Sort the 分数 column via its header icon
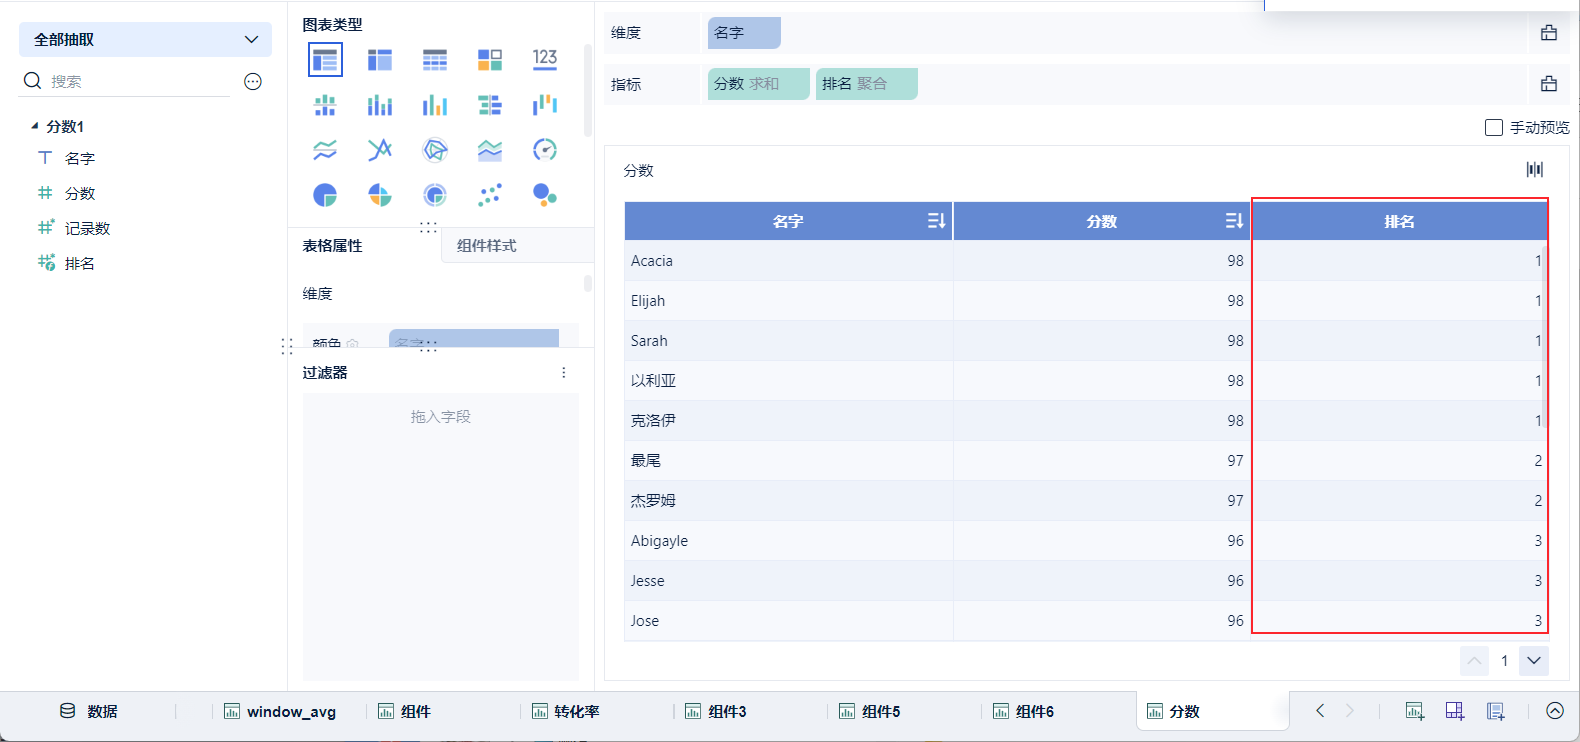This screenshot has width=1580, height=742. 1235,221
